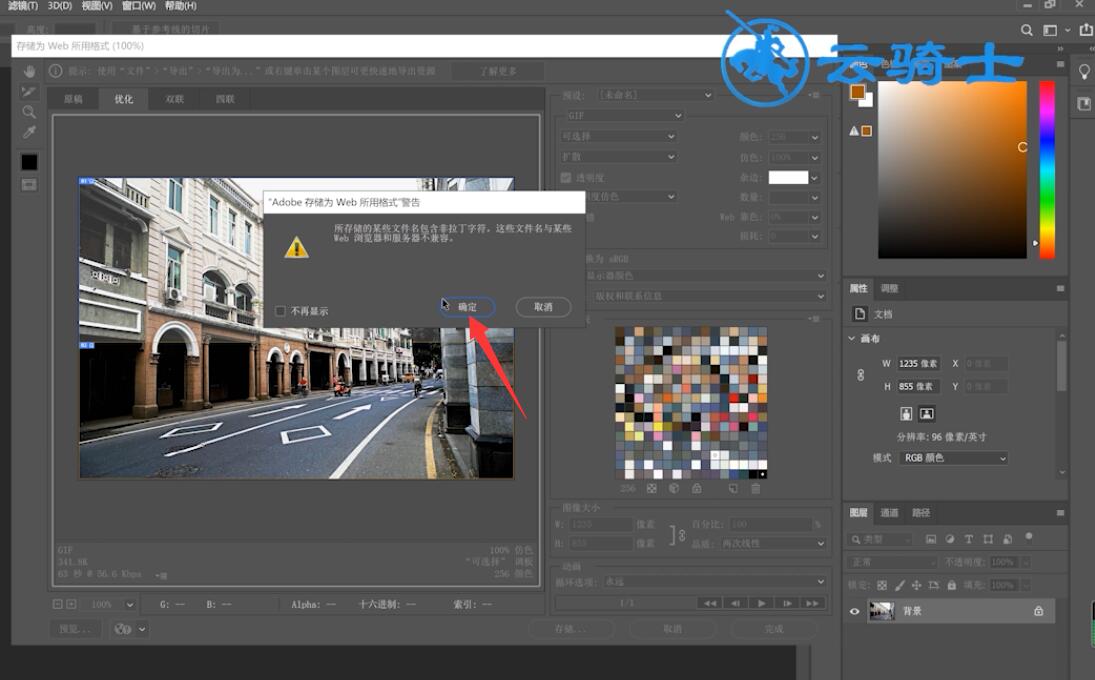Open the 颜色 count dropdown

pos(794,137)
